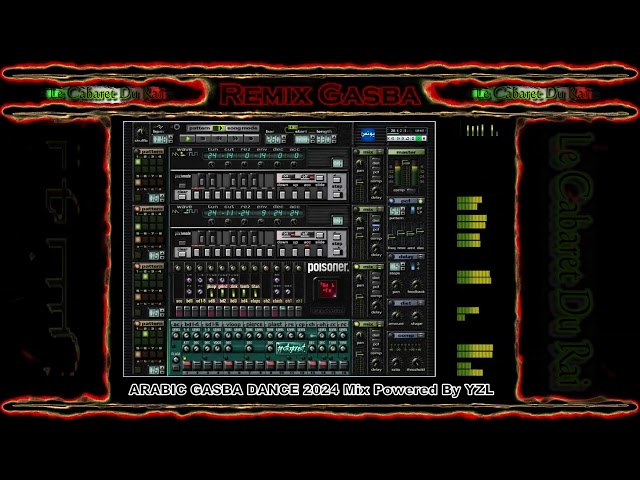Decrease the delay steps value
This screenshot has width=640, height=480.
(x=403, y=269)
